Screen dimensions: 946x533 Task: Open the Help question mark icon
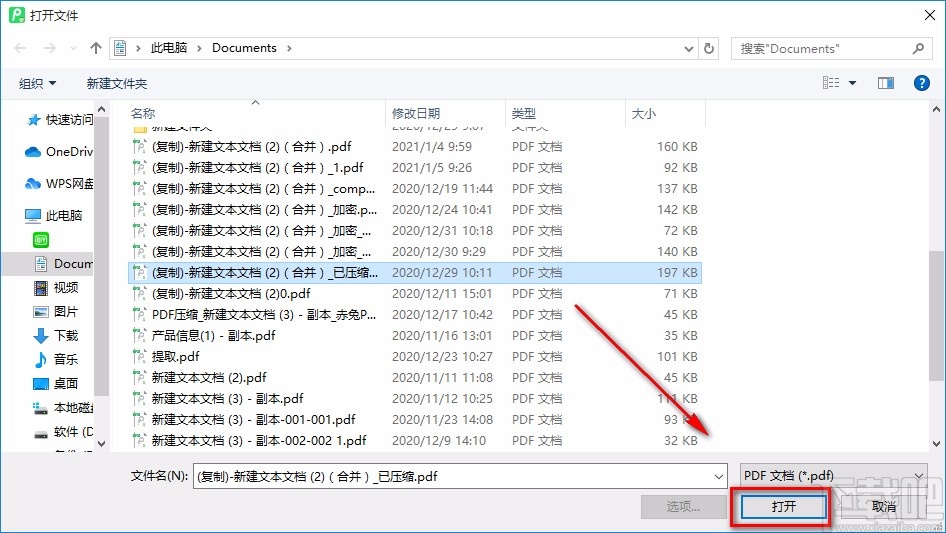[x=921, y=83]
